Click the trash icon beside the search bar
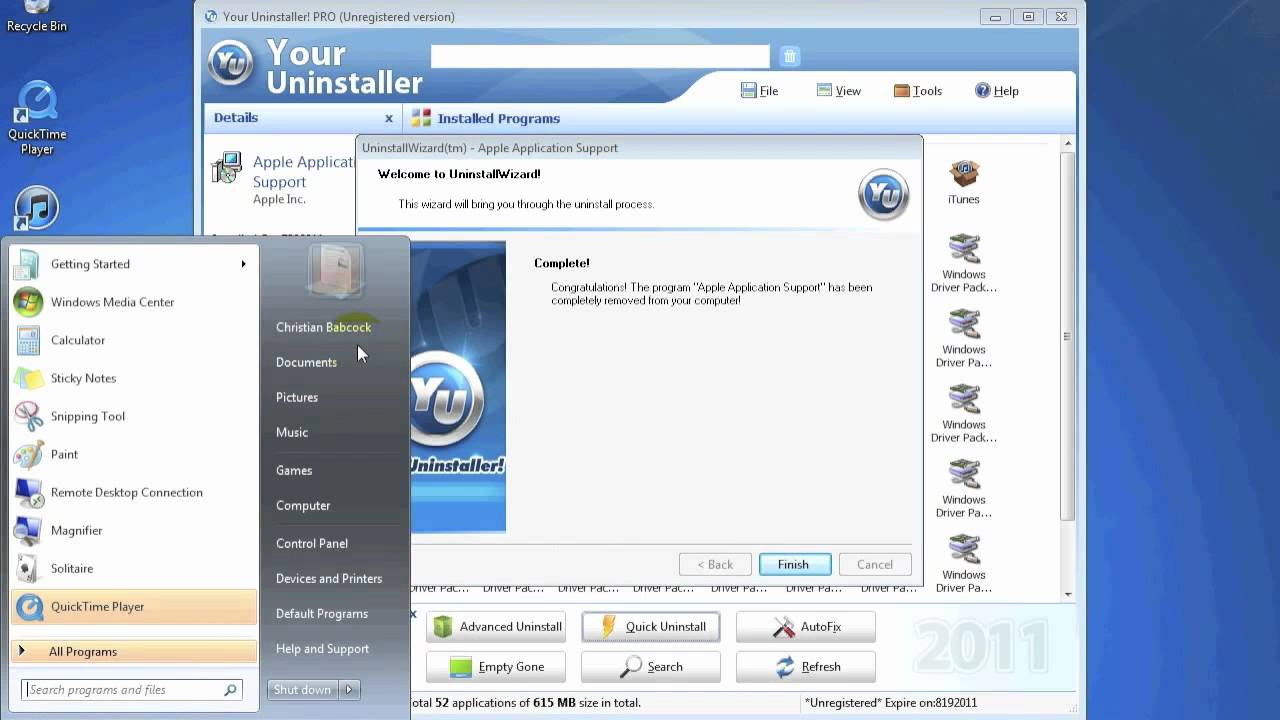Viewport: 1280px width, 720px height. [790, 56]
